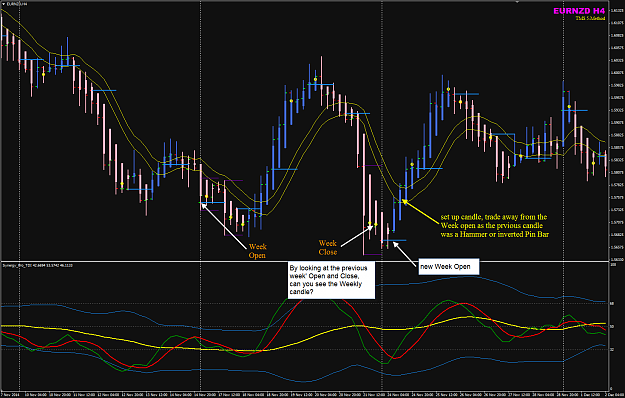The height and width of the screenshot is (398, 625).
Task: Select the yellow set up candle annotation text
Action: [x=494, y=225]
